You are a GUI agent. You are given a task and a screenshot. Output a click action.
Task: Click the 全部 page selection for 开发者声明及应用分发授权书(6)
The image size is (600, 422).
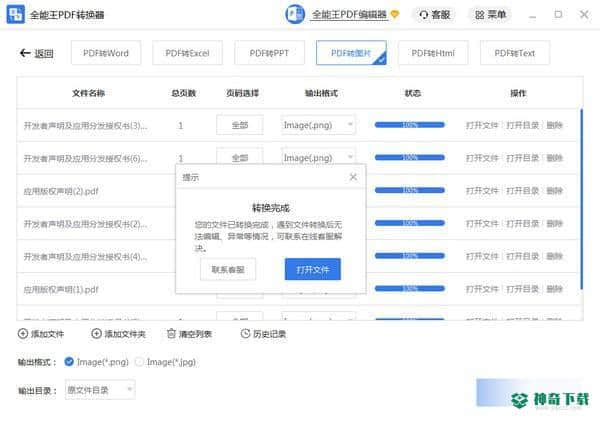click(x=240, y=157)
